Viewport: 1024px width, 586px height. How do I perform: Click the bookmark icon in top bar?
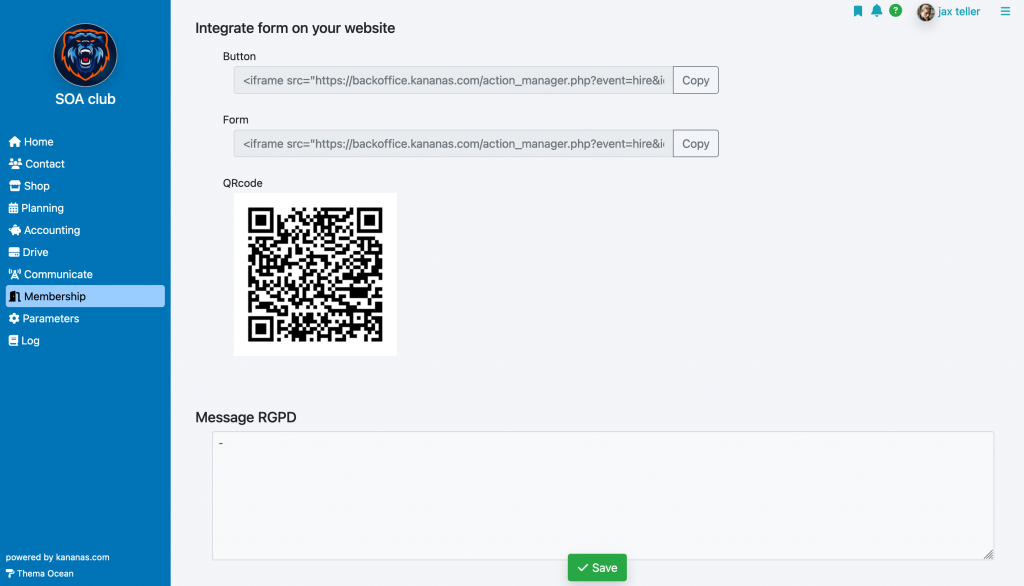[x=858, y=11]
